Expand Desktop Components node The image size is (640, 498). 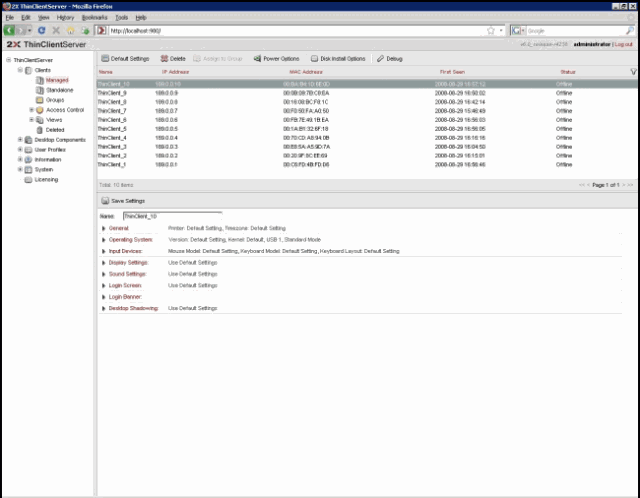coord(20,140)
